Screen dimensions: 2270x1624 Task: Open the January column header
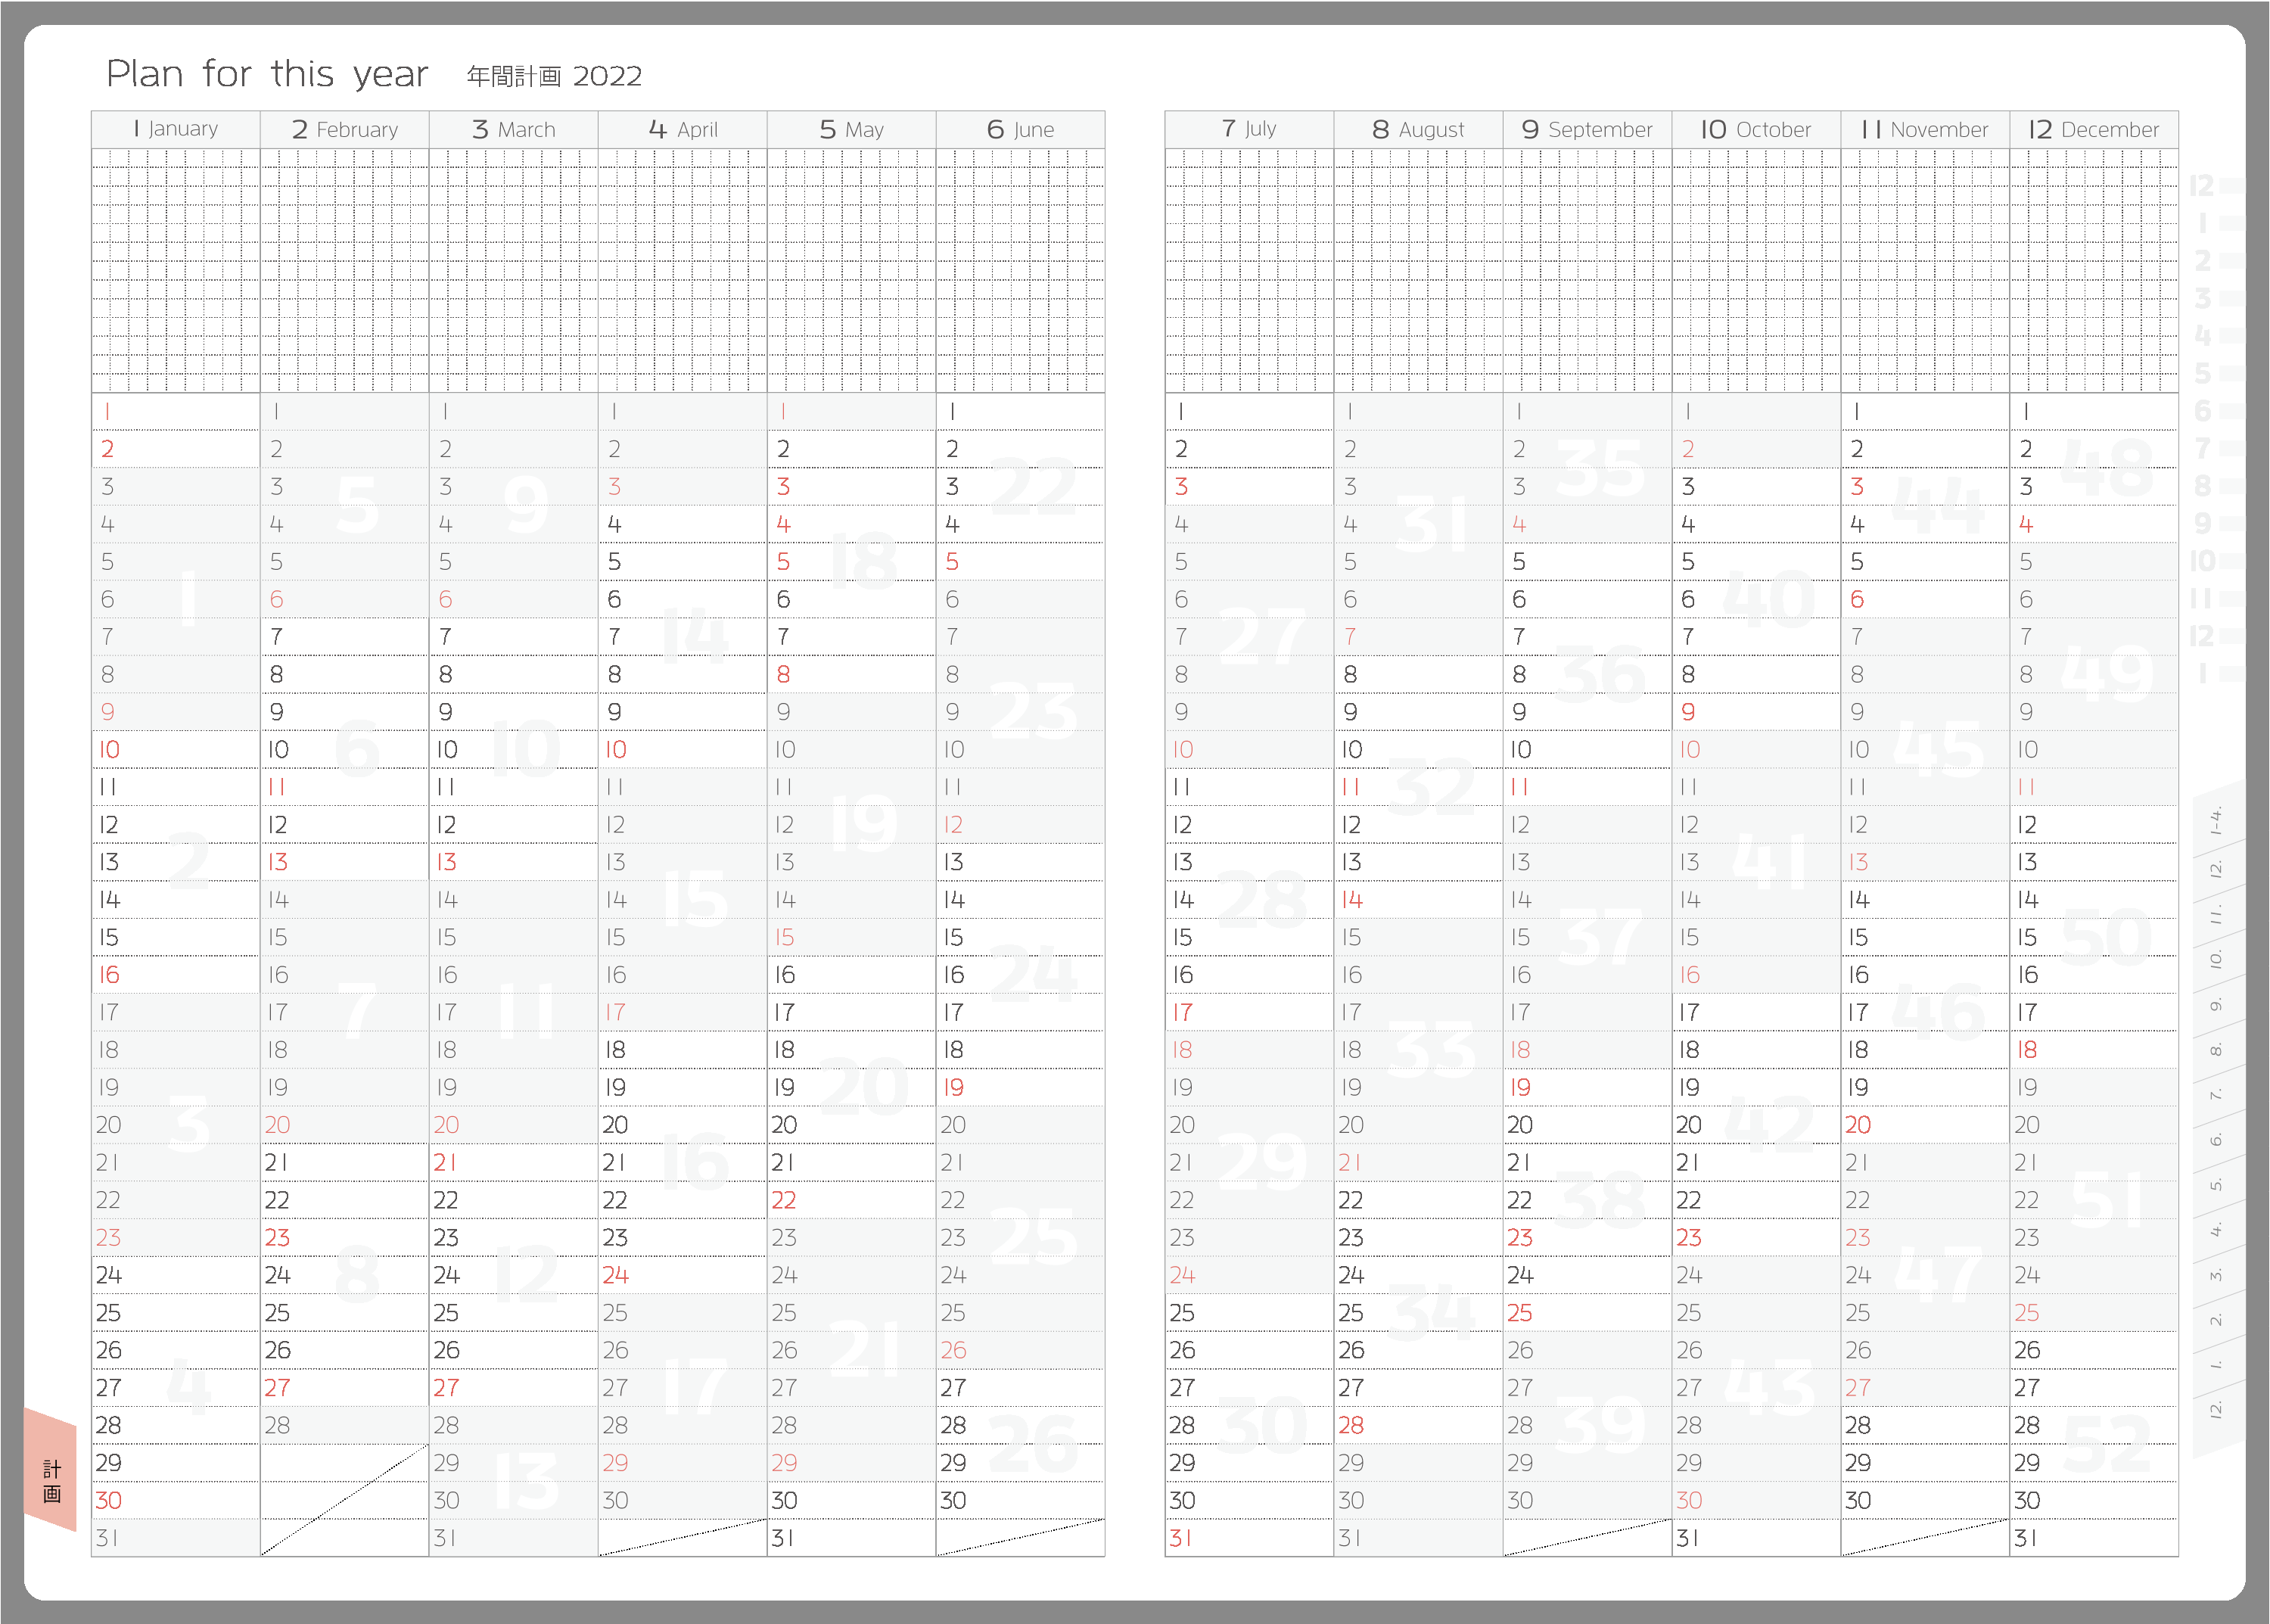[176, 129]
